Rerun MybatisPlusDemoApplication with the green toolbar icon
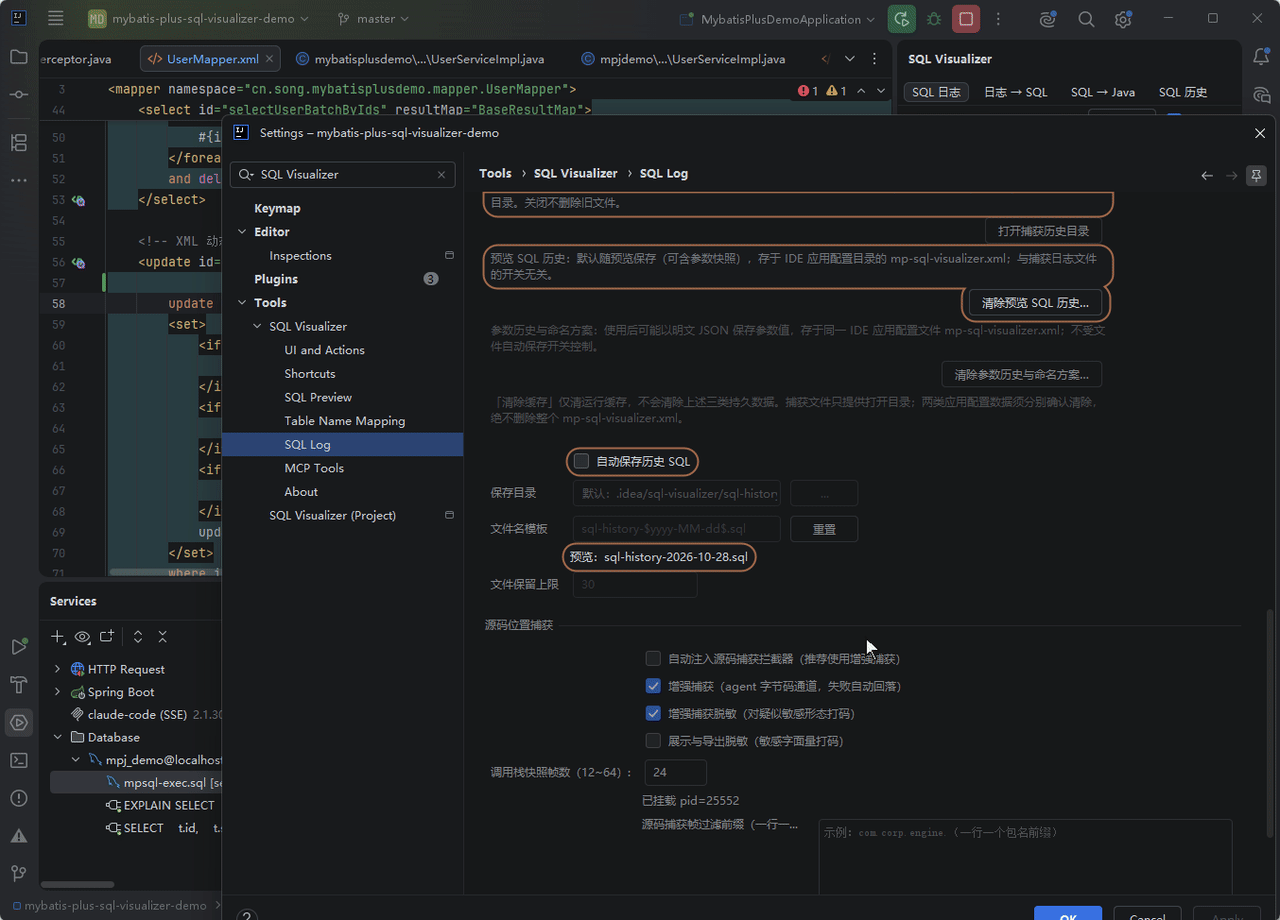This screenshot has height=920, width=1280. (903, 19)
